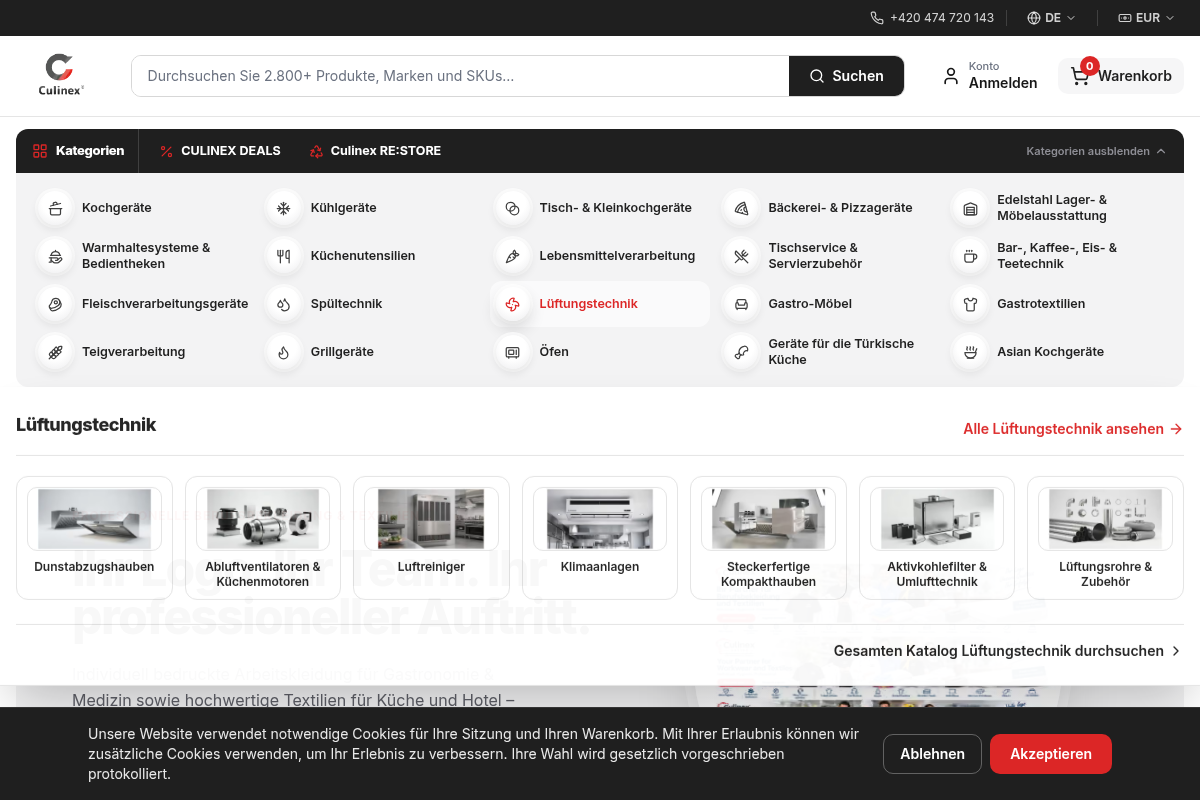Click the Culinex logo
The width and height of the screenshot is (1200, 800).
[61, 75]
